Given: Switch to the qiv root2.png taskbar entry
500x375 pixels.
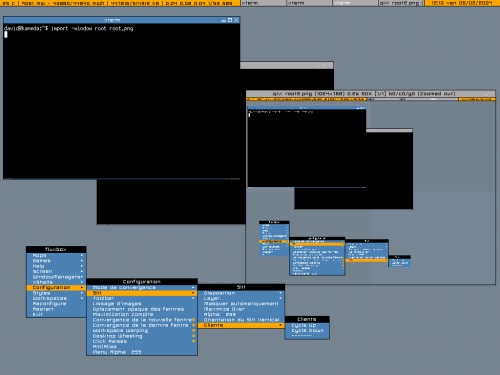Looking at the screenshot, I should click(x=401, y=3).
